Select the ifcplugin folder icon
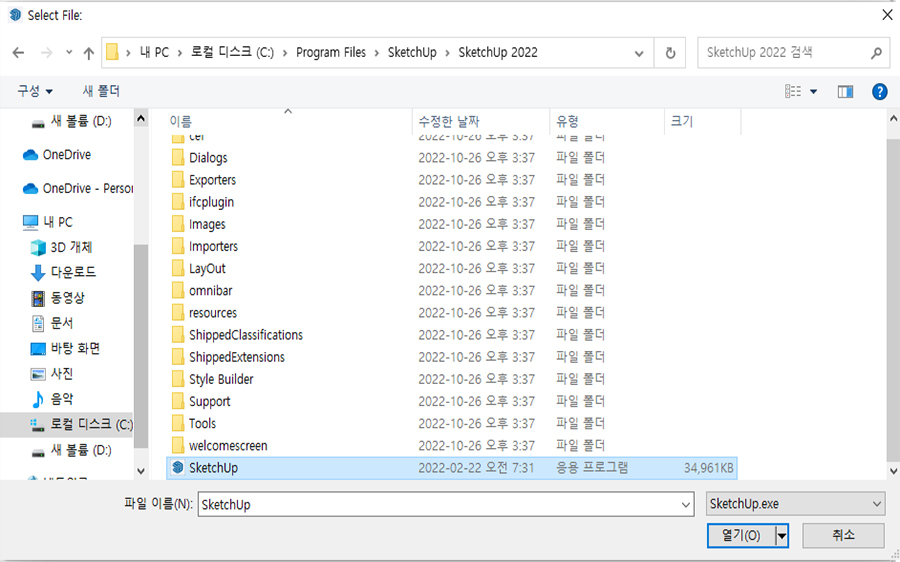Image resolution: width=900 pixels, height=562 pixels. click(x=178, y=201)
